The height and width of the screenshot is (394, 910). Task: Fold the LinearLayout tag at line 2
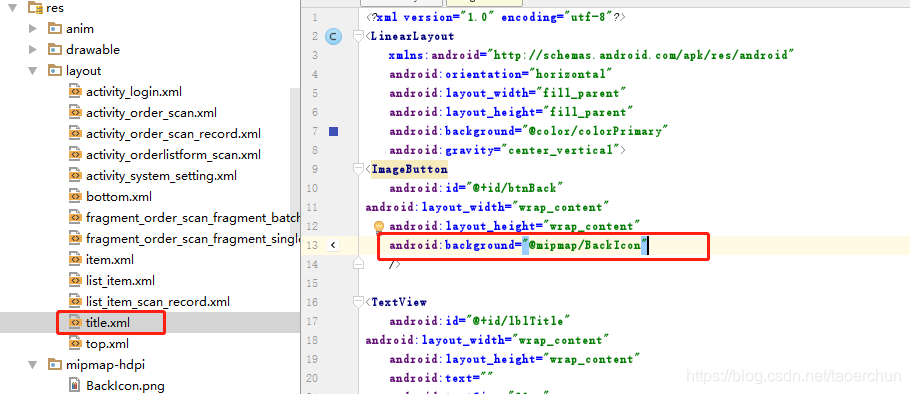tap(358, 37)
